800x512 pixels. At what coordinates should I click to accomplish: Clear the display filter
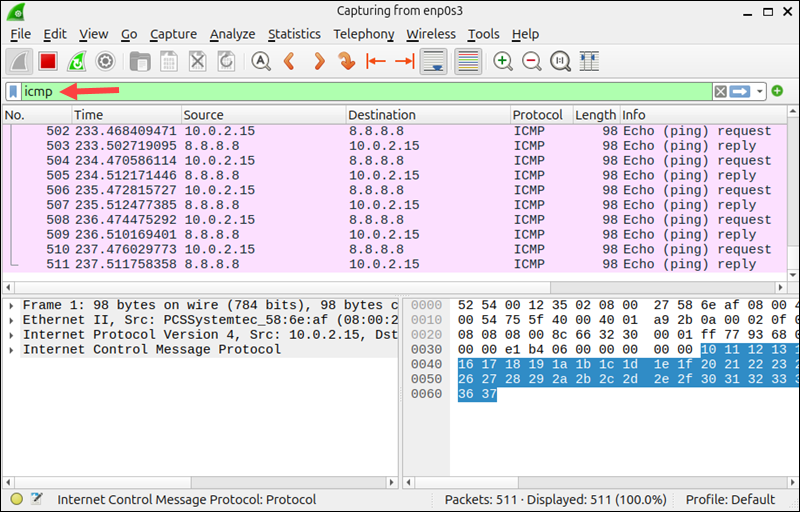coord(720,92)
